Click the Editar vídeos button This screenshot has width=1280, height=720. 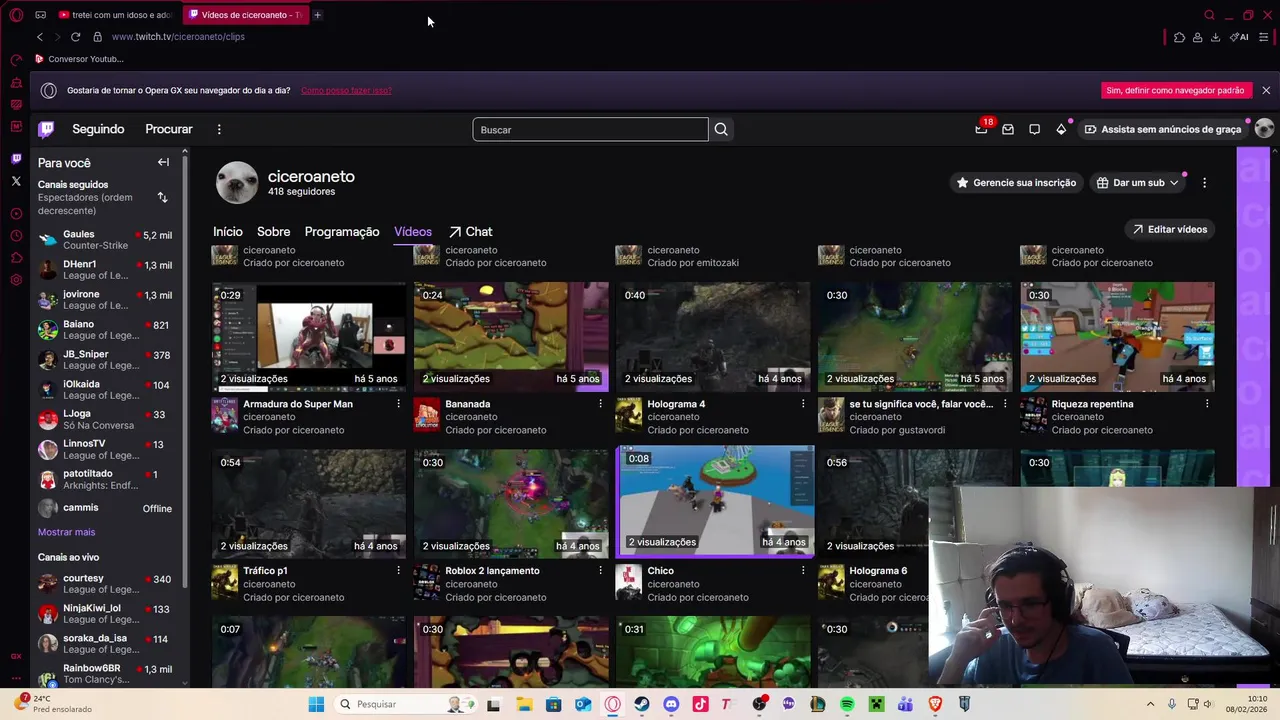point(1169,229)
